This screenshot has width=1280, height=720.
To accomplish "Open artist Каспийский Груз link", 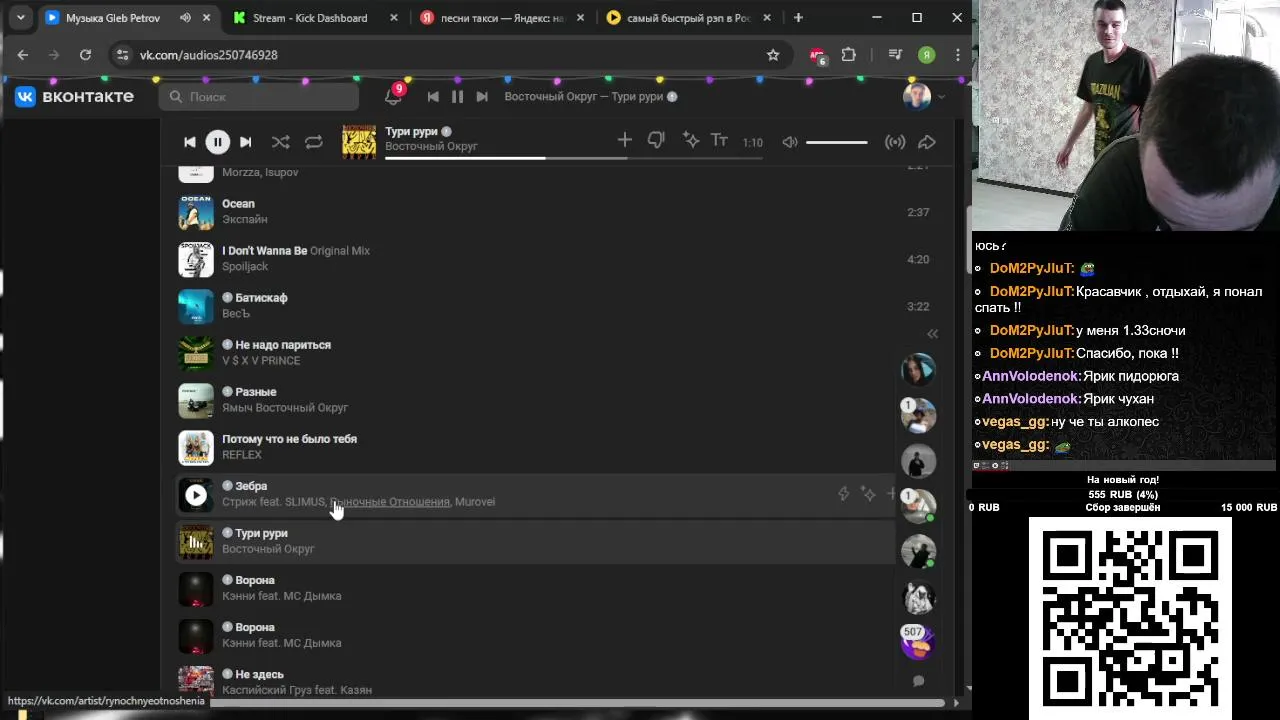I will (266, 690).
